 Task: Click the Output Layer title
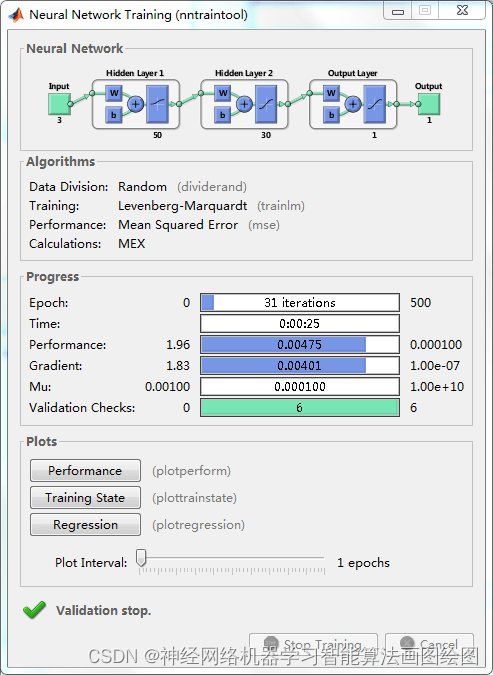(x=353, y=73)
